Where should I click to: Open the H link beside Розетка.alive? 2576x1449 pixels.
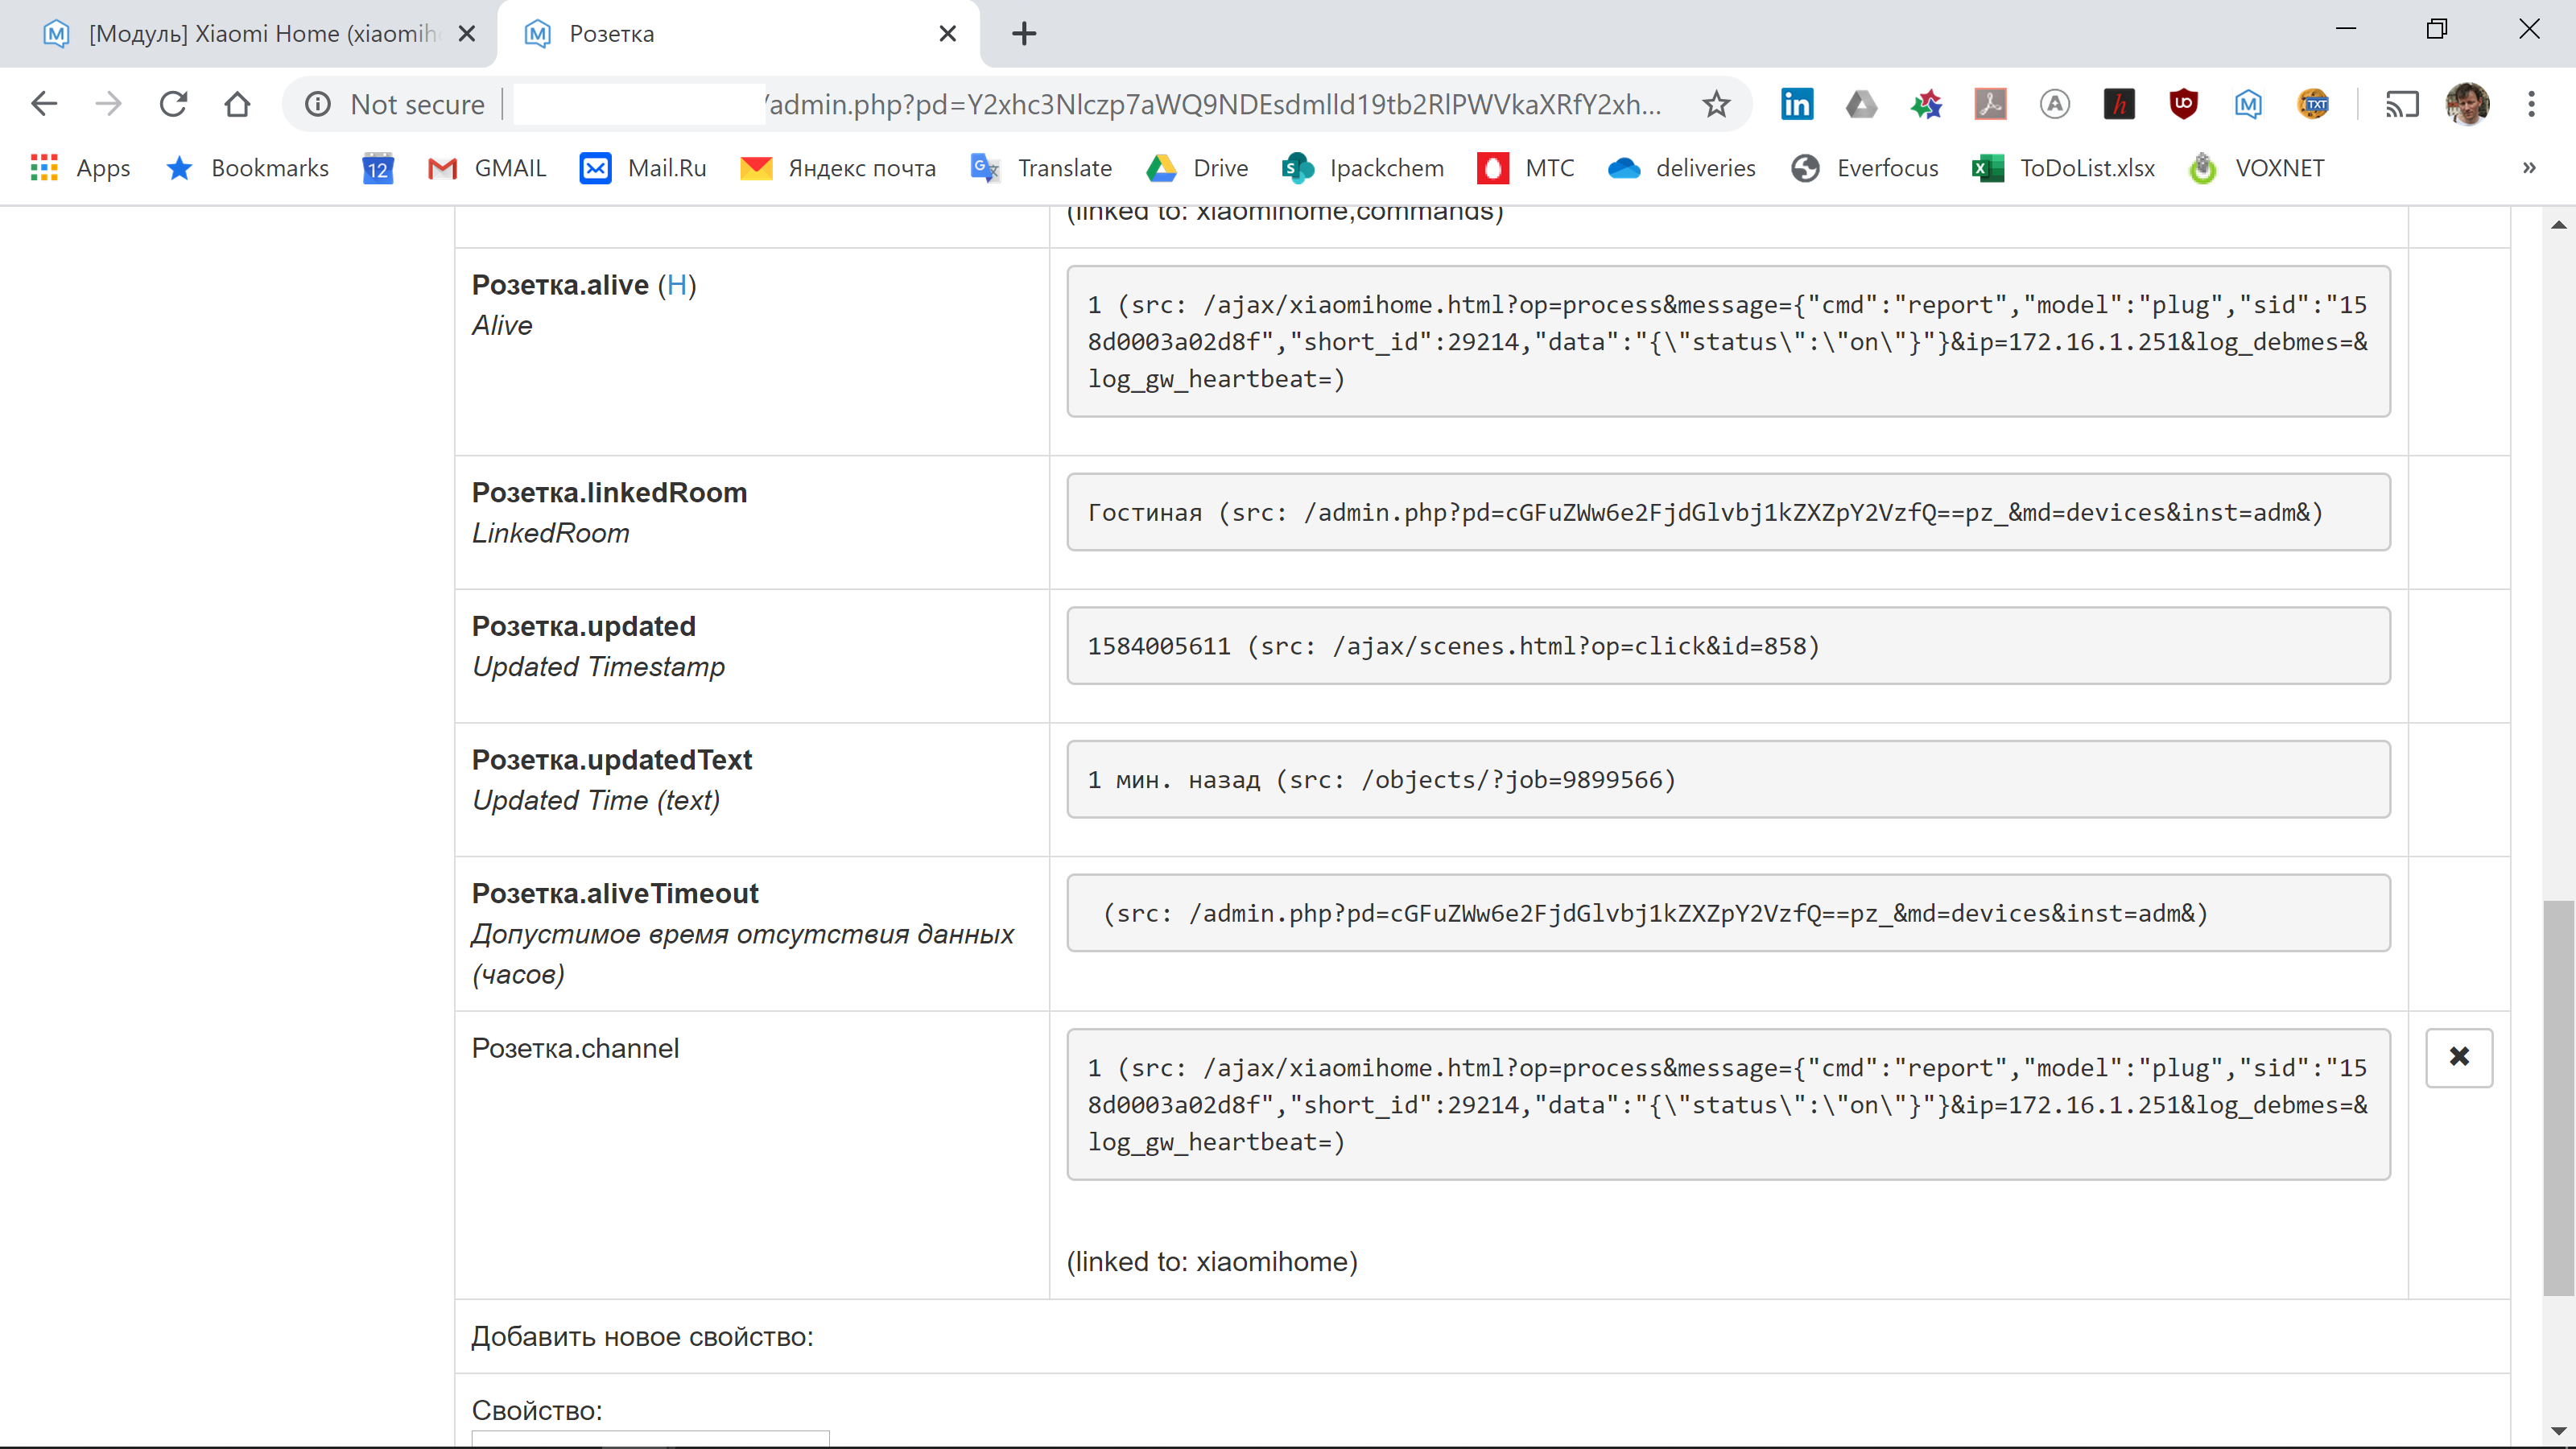point(677,284)
